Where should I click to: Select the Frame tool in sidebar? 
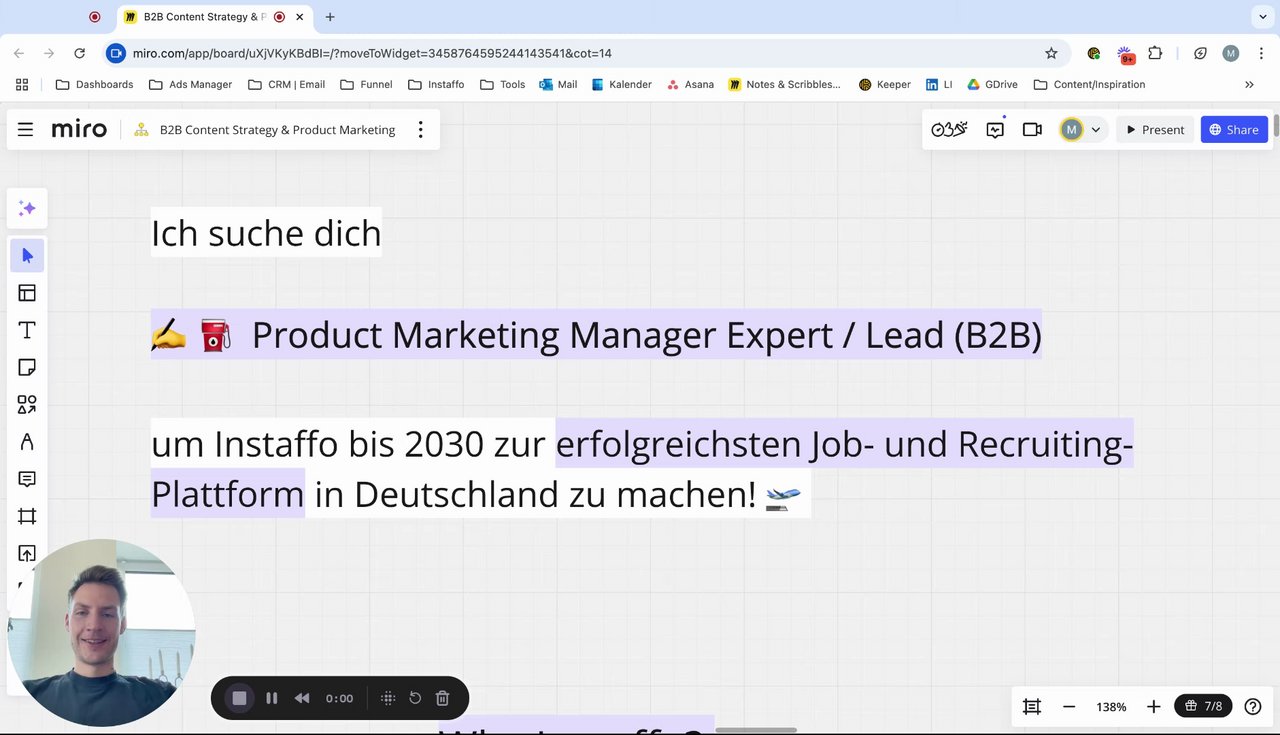point(27,516)
